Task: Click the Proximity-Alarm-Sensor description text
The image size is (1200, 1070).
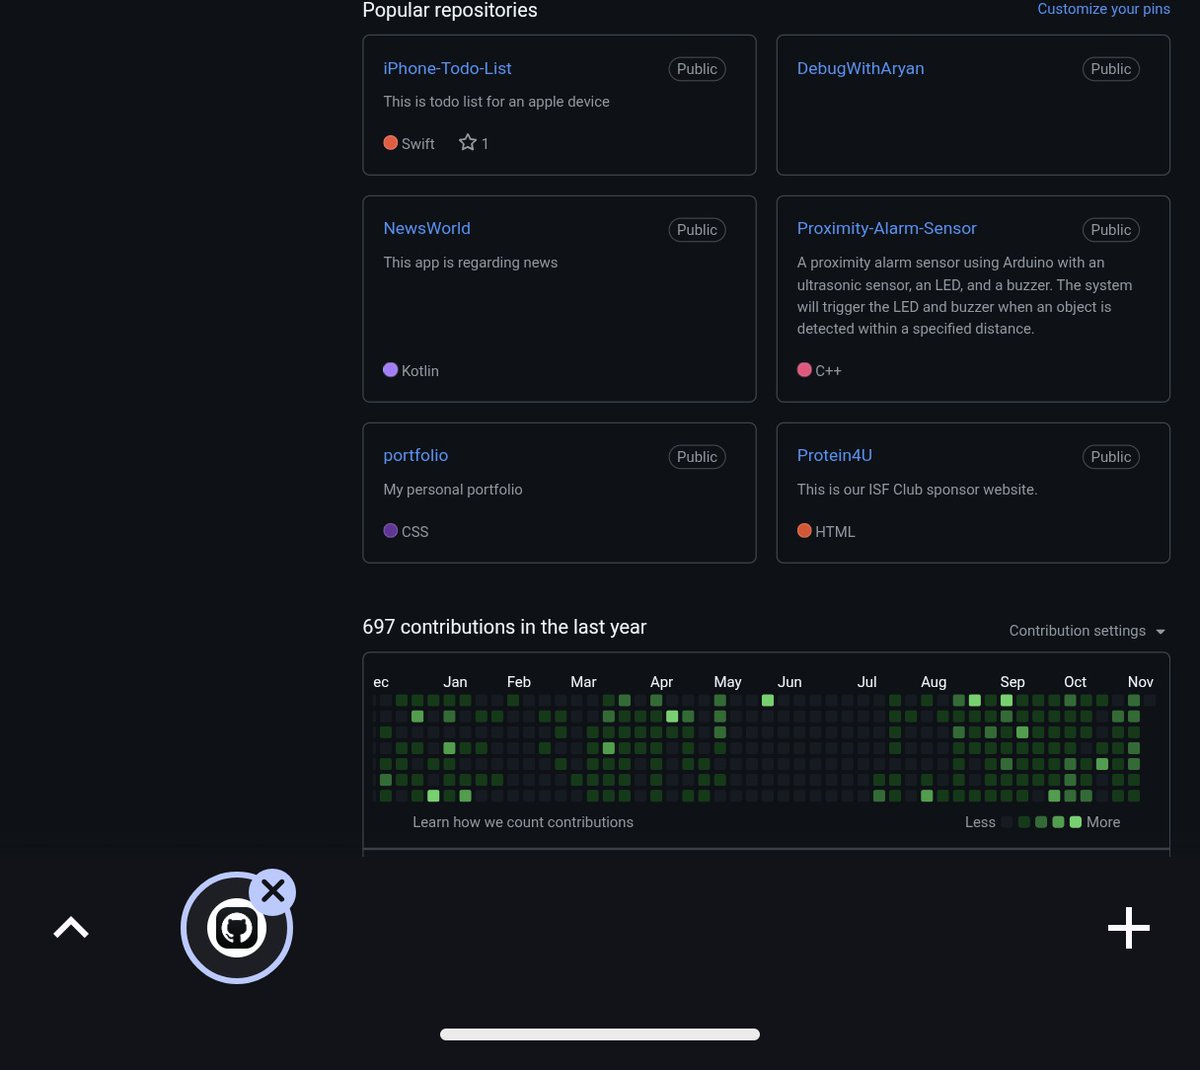Action: coord(965,295)
